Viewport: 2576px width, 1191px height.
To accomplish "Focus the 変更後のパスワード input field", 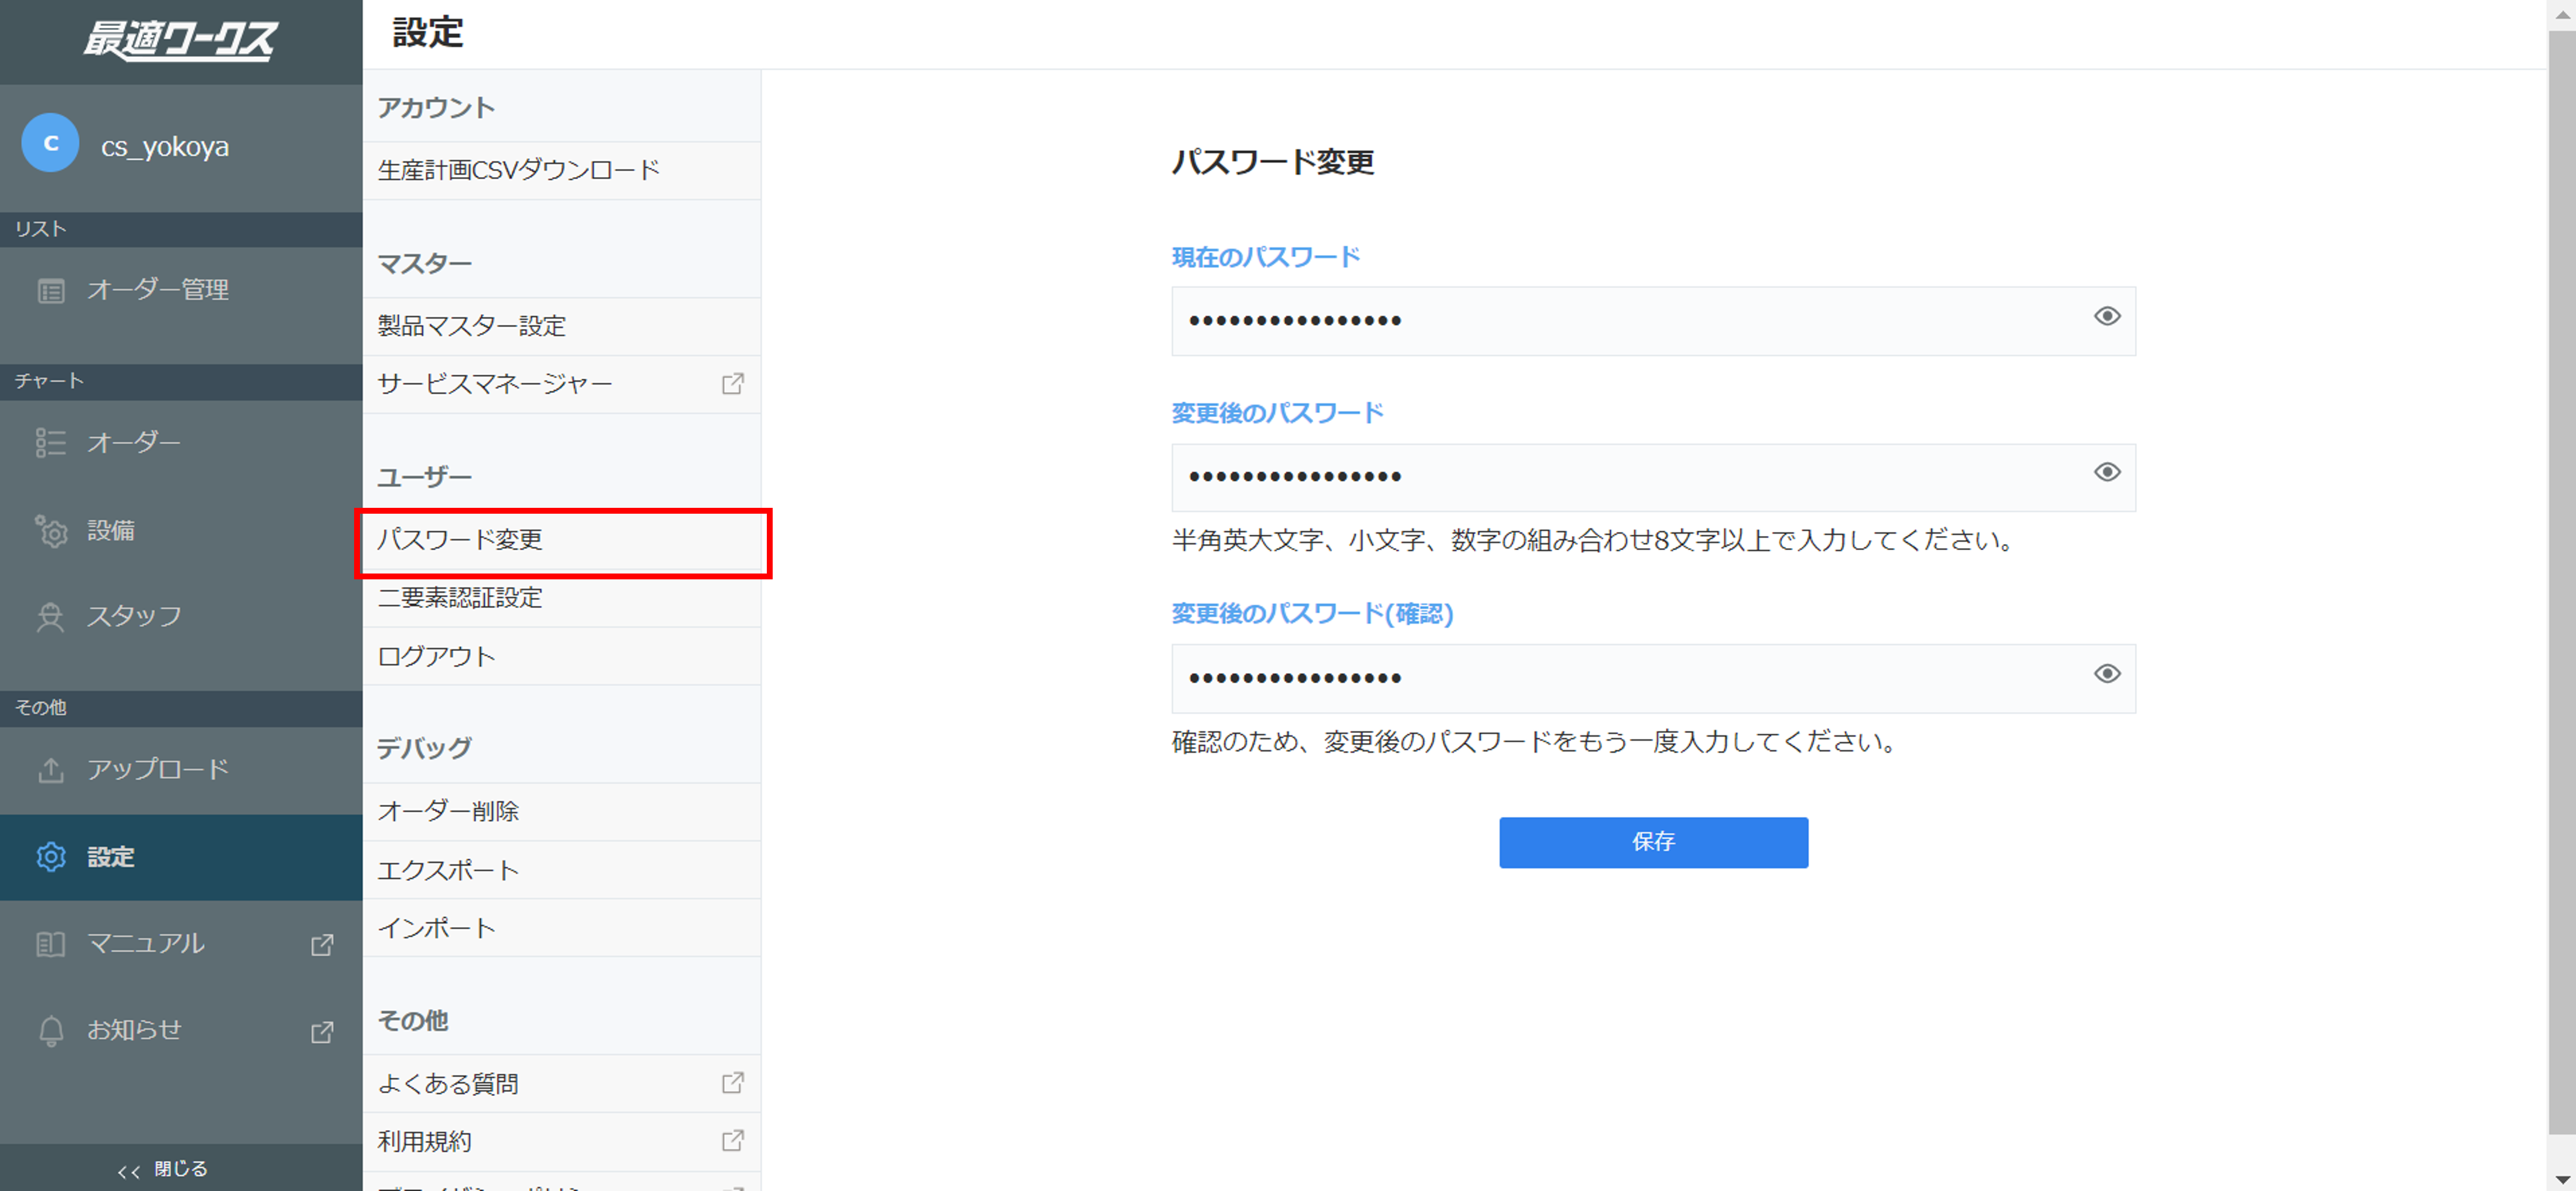I will [x=1653, y=477].
